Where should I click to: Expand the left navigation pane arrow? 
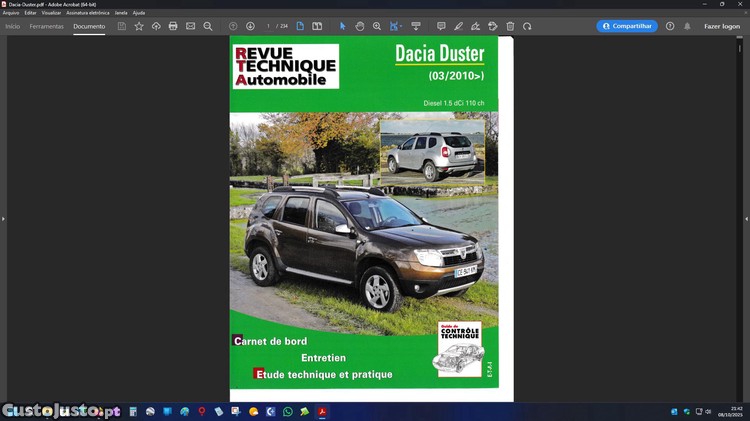(4, 219)
